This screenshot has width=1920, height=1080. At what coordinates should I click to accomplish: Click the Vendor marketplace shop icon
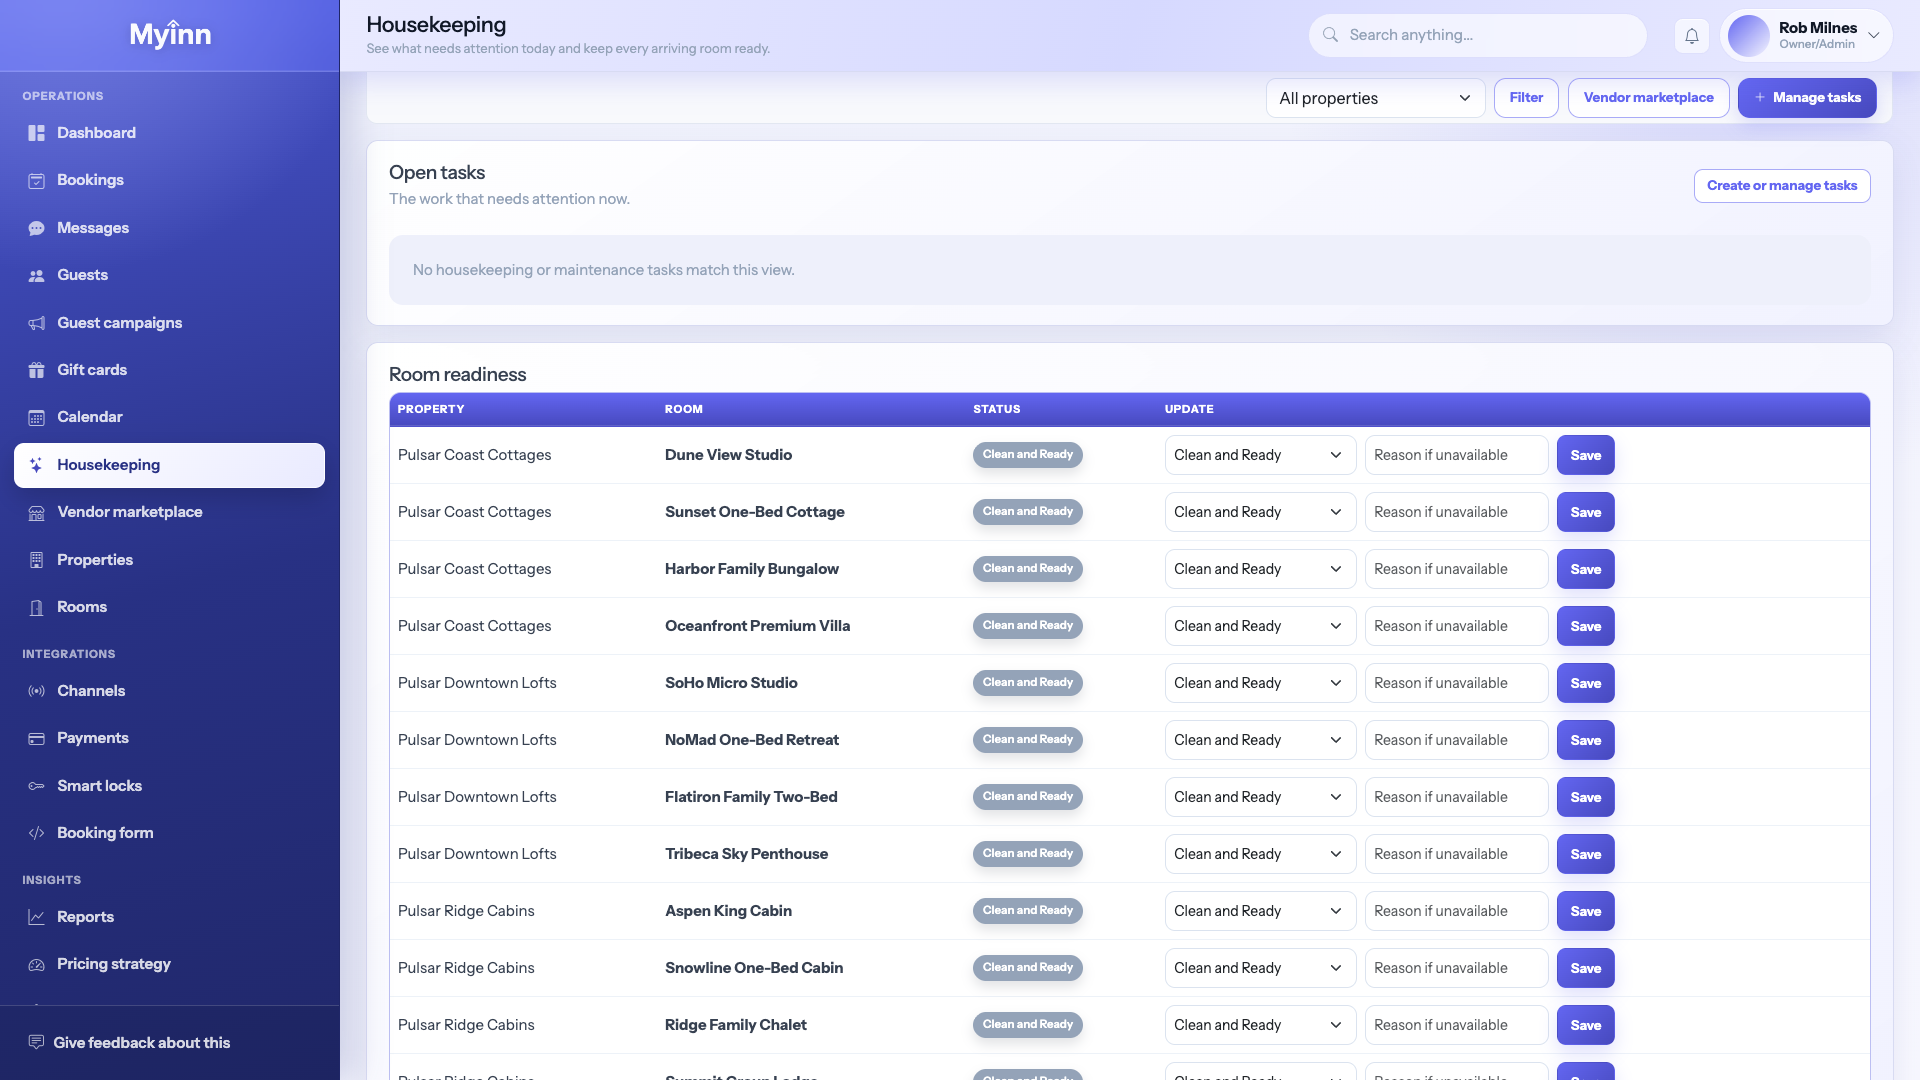(x=37, y=513)
